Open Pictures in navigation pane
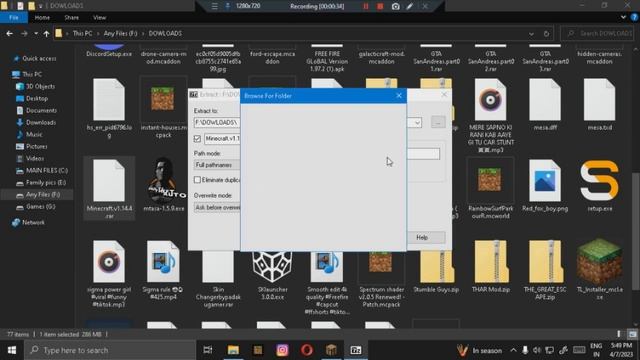 36,147
